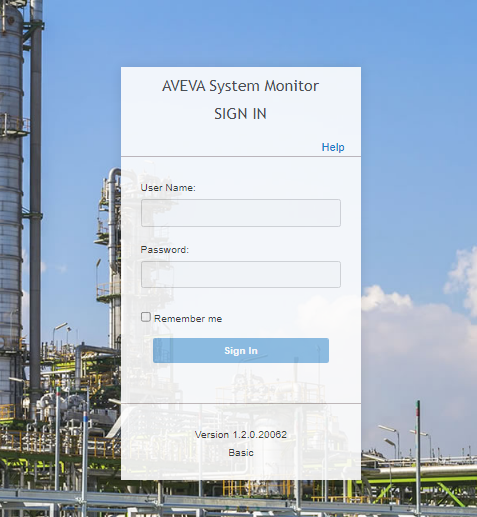477x517 pixels.
Task: Click the Sign In button
Action: tap(241, 350)
